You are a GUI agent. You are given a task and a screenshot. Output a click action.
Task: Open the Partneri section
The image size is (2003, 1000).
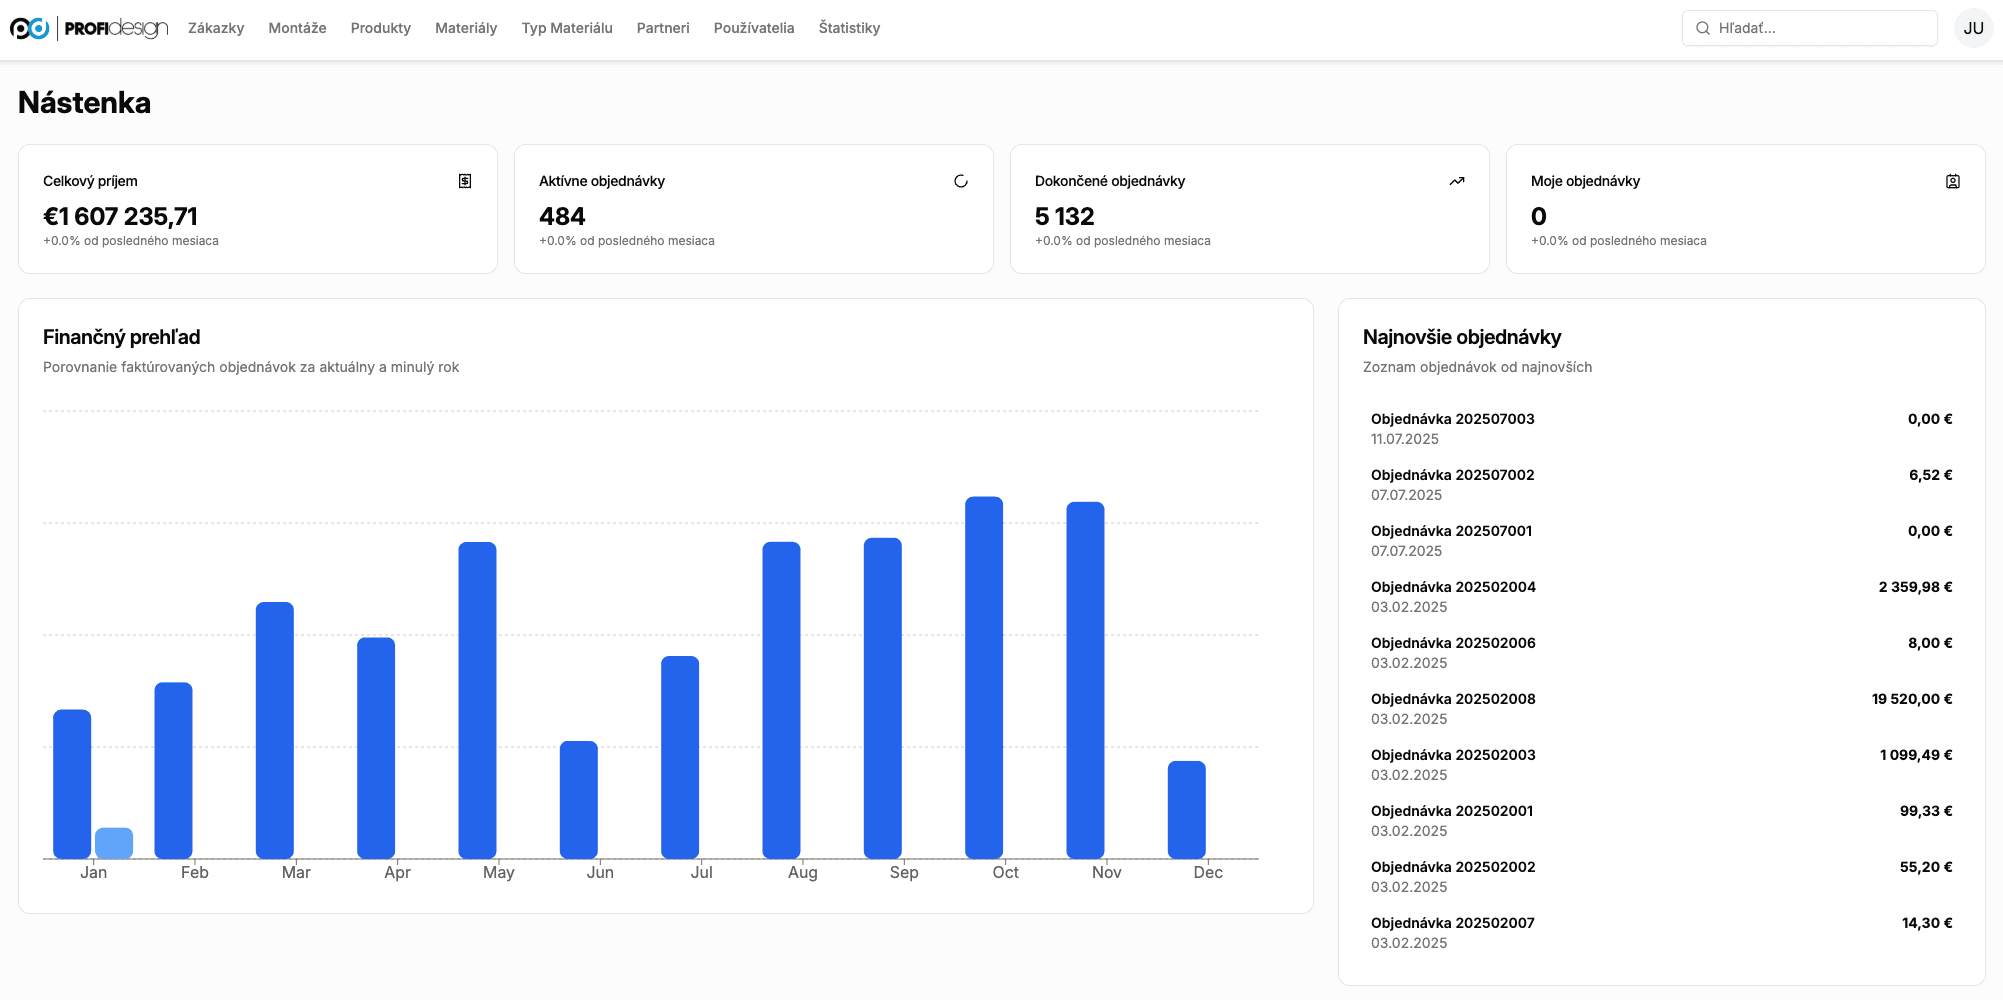click(663, 28)
